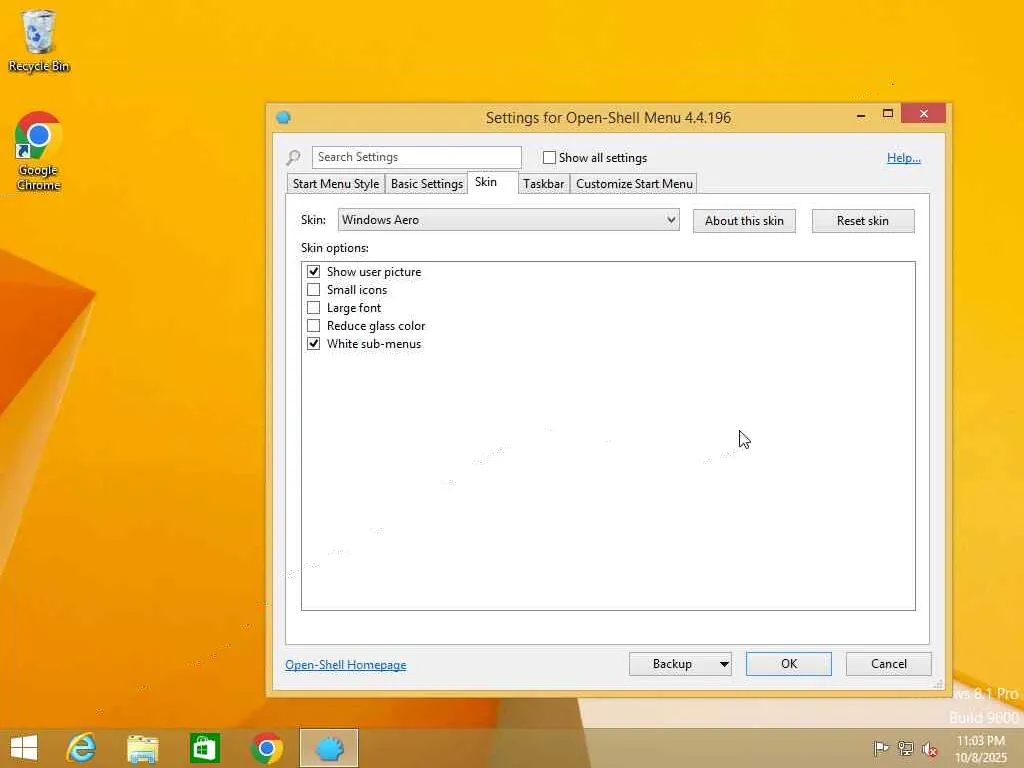Screen dimensions: 1024x768
Task: Uncheck Show user picture
Action: click(313, 272)
